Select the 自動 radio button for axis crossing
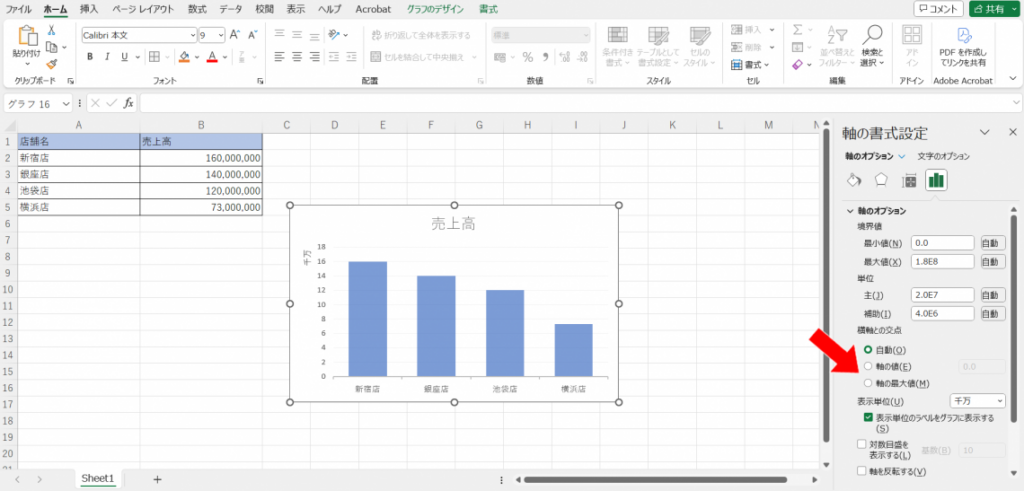 click(x=868, y=350)
